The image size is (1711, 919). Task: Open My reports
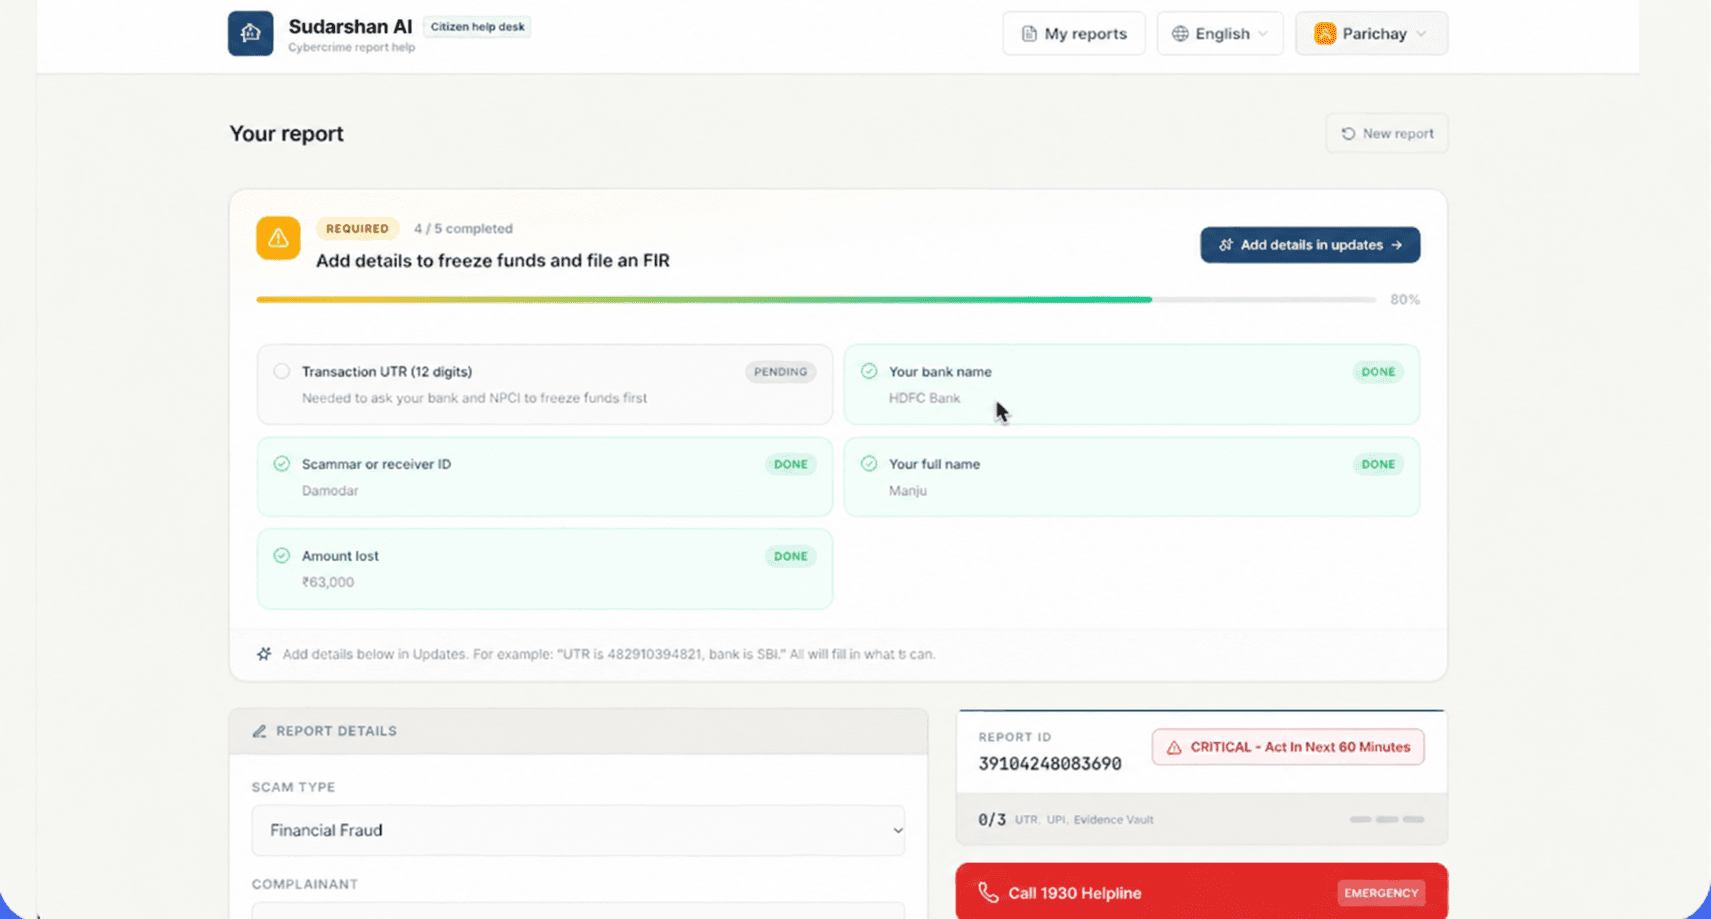[1074, 34]
